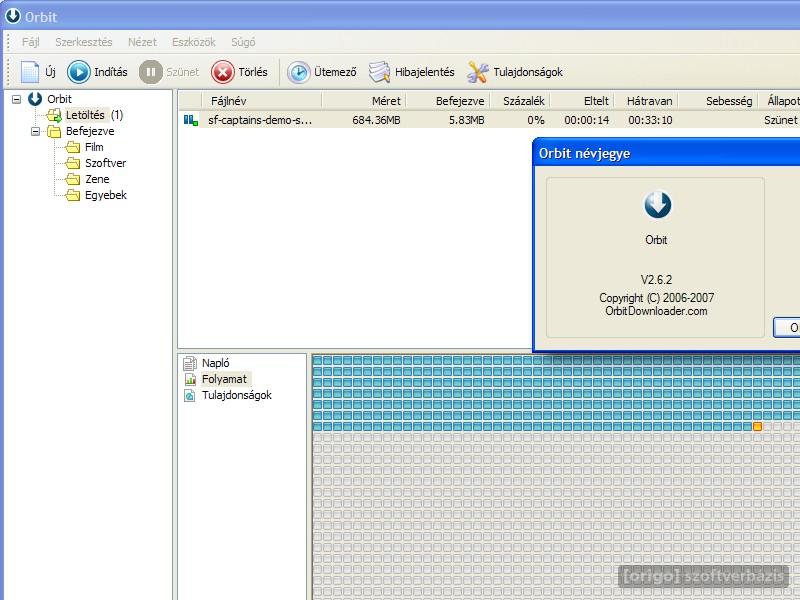
Task: Open the Súgó menu
Action: click(243, 42)
